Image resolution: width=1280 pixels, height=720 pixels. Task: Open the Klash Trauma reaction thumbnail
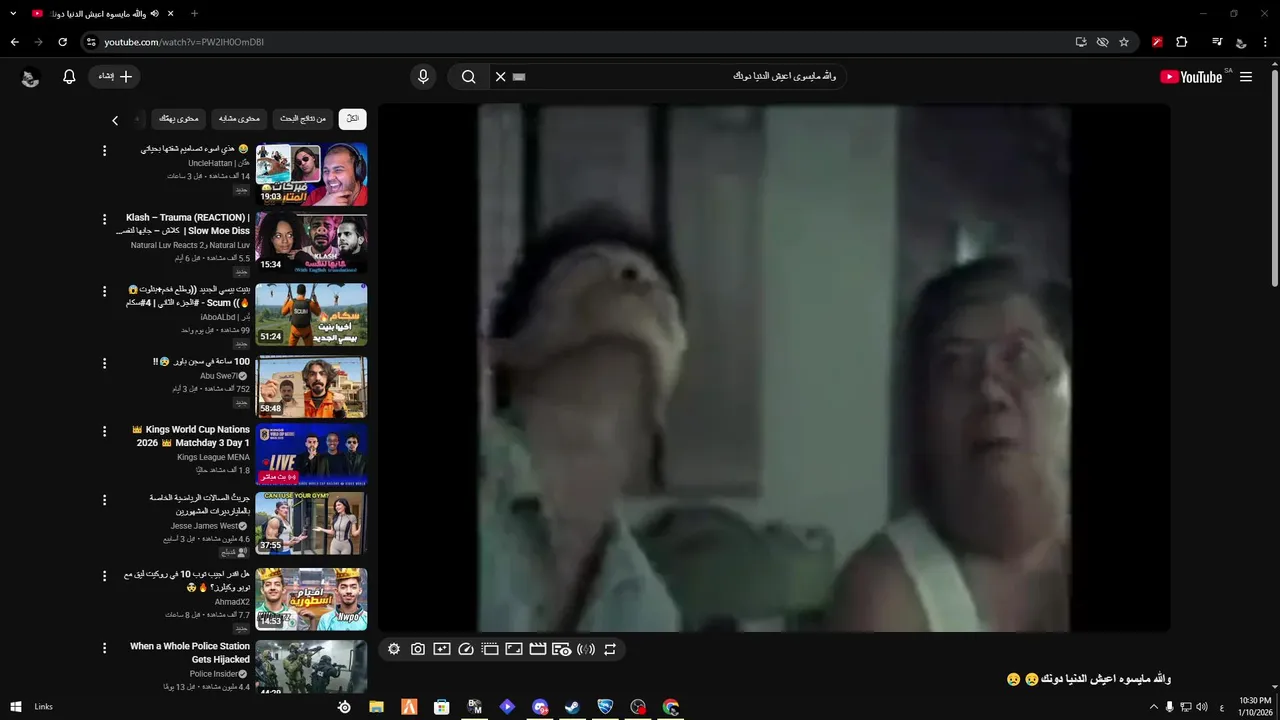pyautogui.click(x=311, y=243)
